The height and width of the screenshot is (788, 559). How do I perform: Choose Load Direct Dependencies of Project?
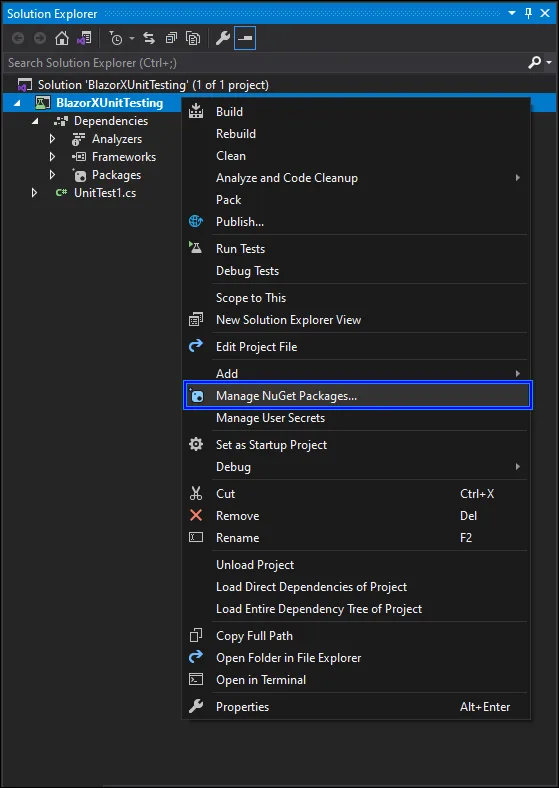(x=356, y=587)
